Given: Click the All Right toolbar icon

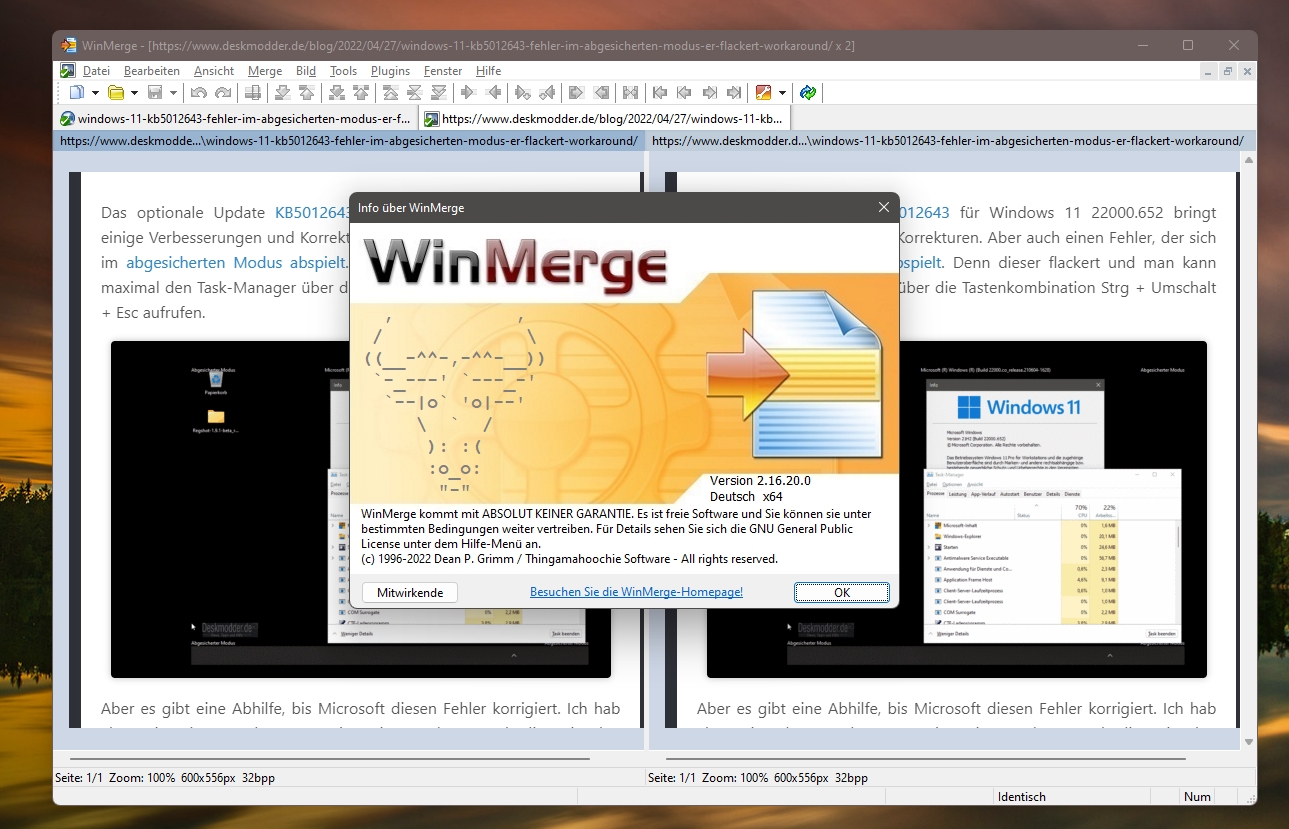Looking at the screenshot, I should pyautogui.click(x=576, y=93).
